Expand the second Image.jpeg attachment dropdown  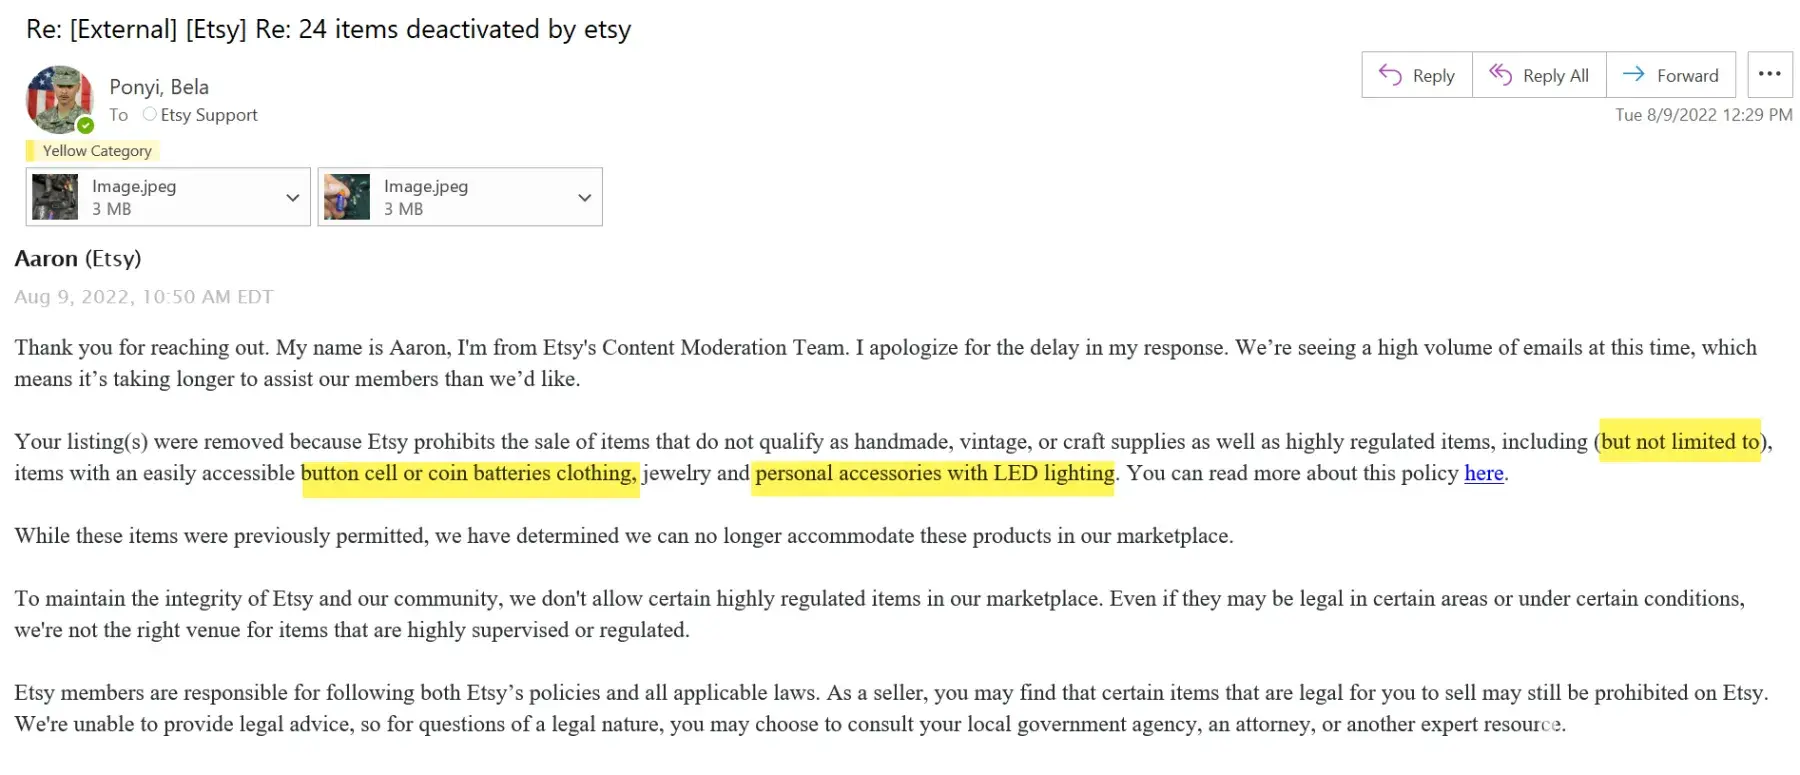[x=584, y=198]
